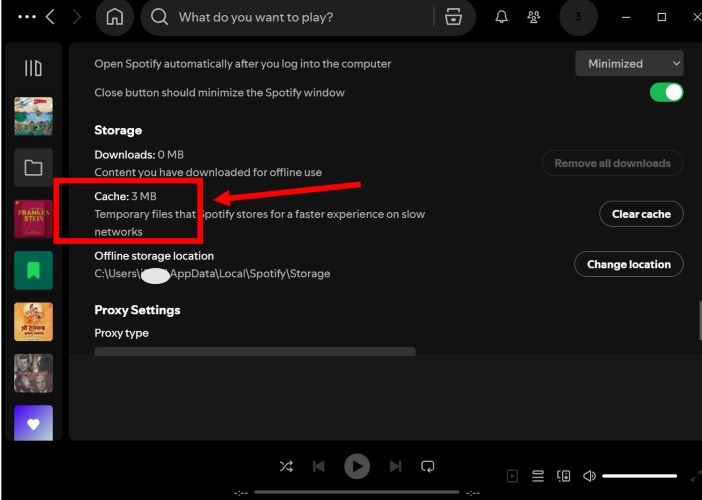The image size is (702, 500).
Task: Mute the volume speaker icon
Action: (589, 476)
